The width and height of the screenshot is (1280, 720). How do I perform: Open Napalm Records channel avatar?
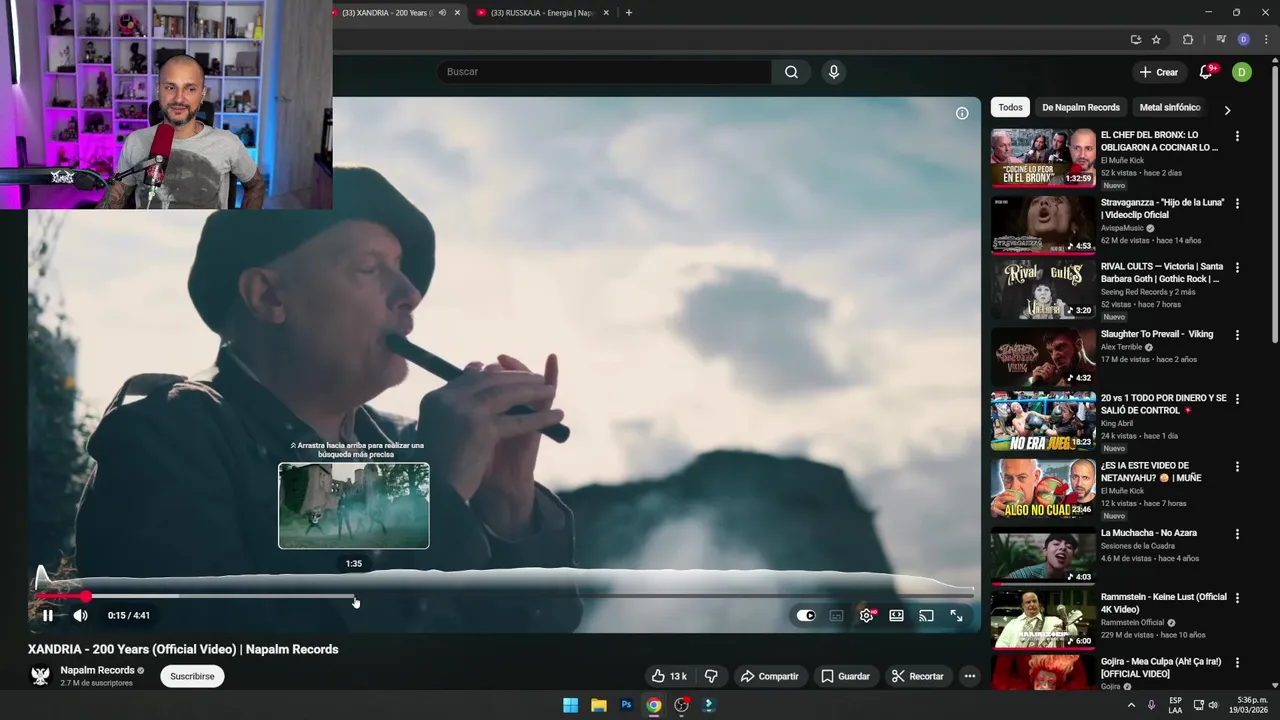(x=40, y=676)
